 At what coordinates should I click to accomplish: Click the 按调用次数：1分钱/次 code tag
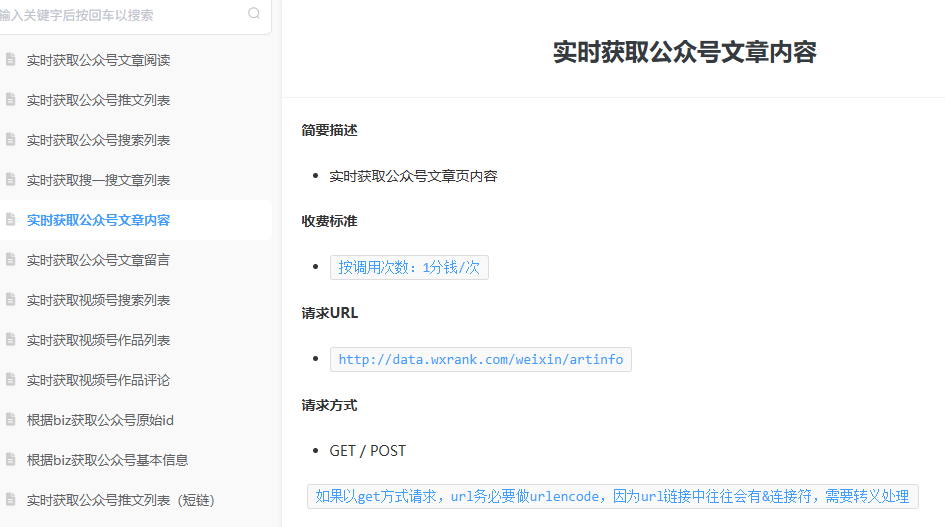(409, 267)
